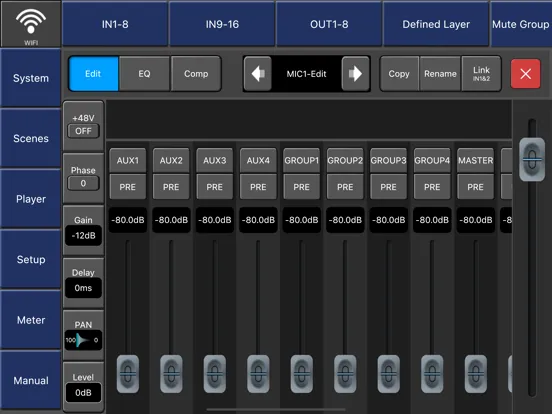This screenshot has width=552, height=414.
Task: Click the AUX3 -80.0dB level readout
Action: [214, 220]
